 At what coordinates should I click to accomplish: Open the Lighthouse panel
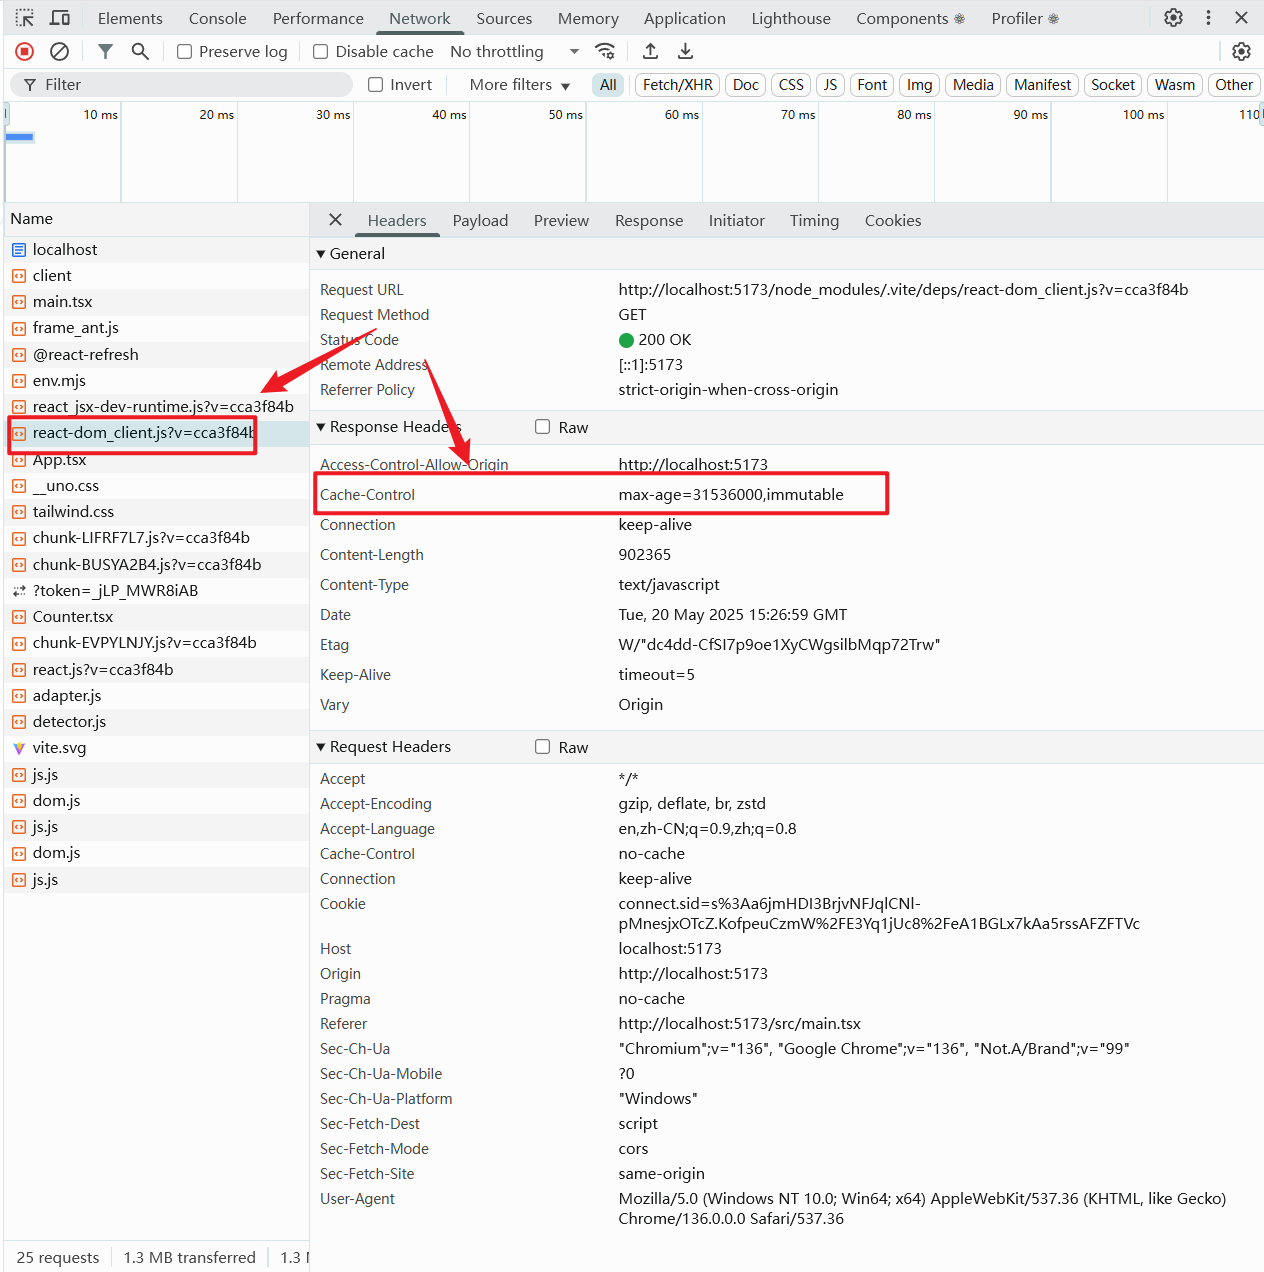pos(791,18)
